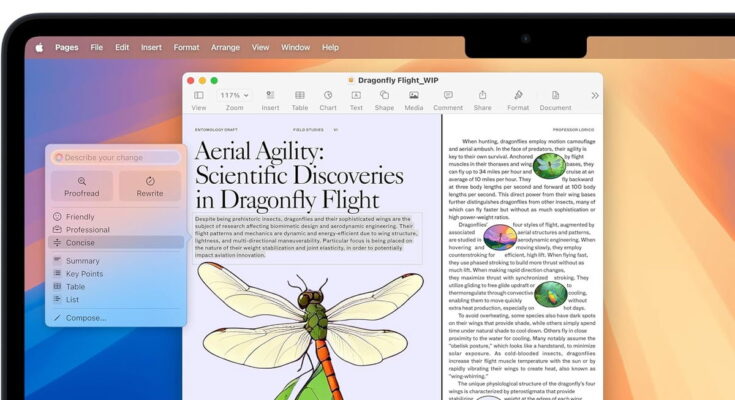Select the bottom oval green insect image

[550, 294]
